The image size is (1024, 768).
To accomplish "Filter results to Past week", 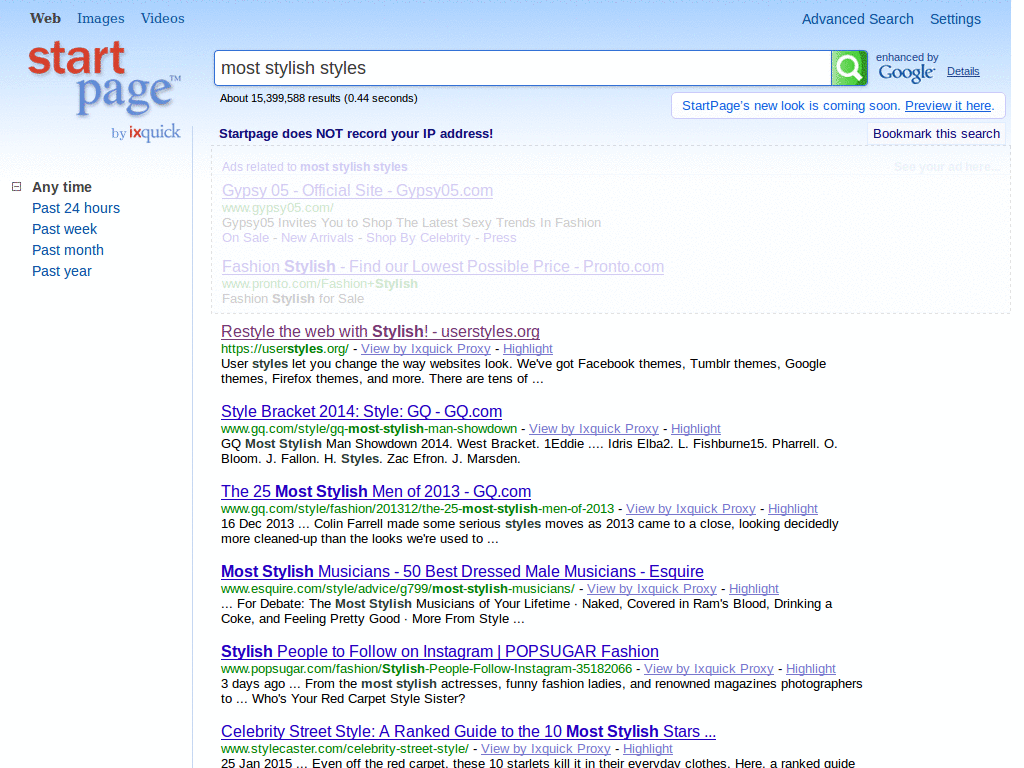I will coord(65,229).
